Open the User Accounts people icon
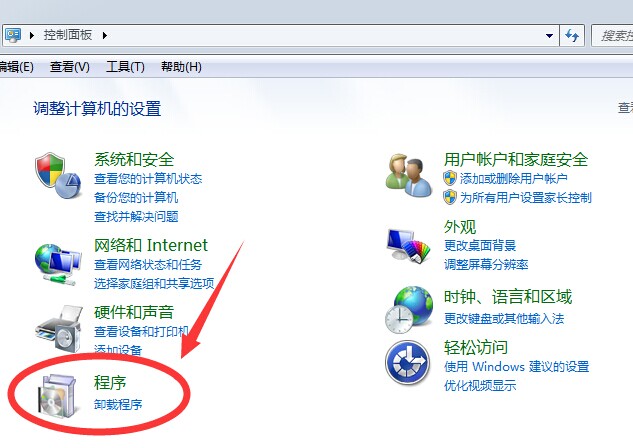 [408, 175]
